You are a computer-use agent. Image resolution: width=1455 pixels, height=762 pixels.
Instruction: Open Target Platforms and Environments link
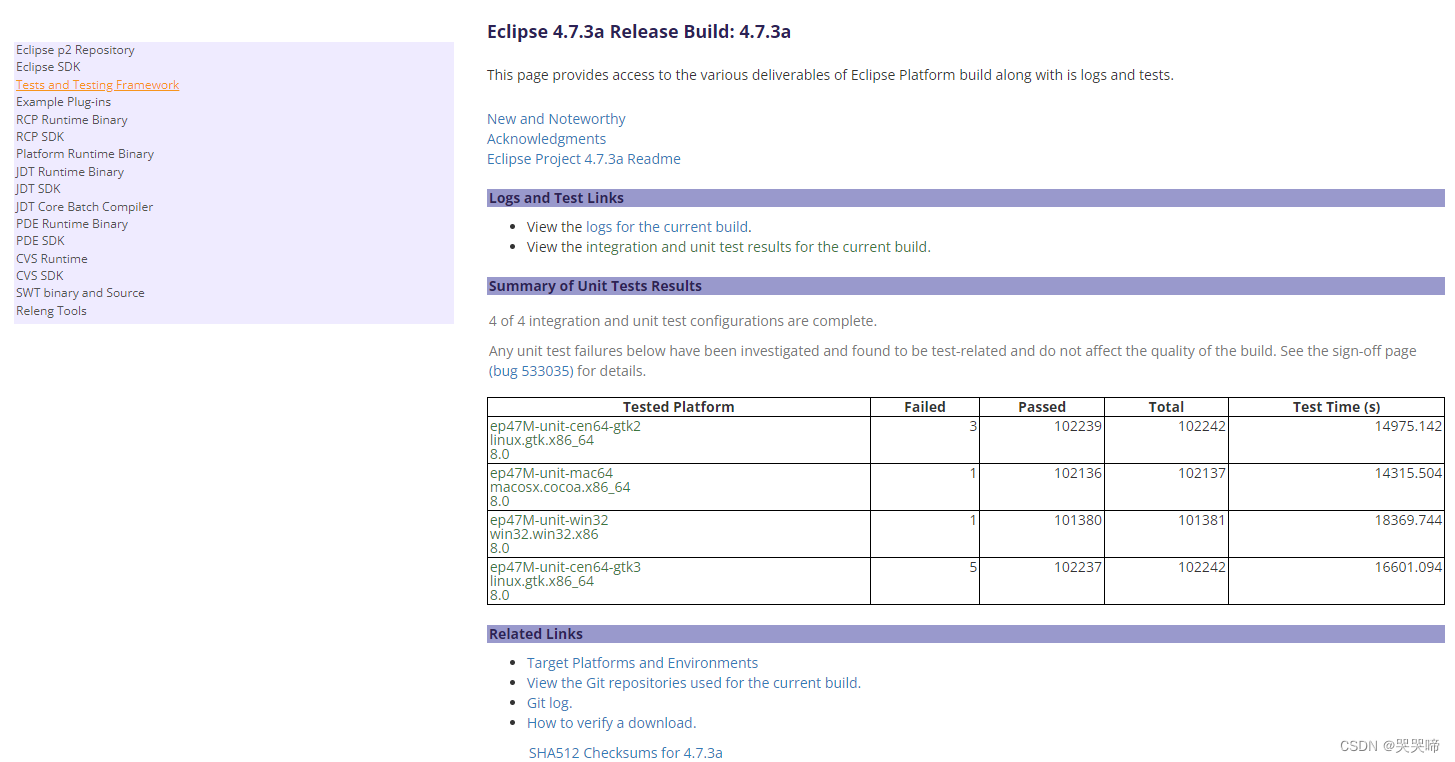(642, 663)
